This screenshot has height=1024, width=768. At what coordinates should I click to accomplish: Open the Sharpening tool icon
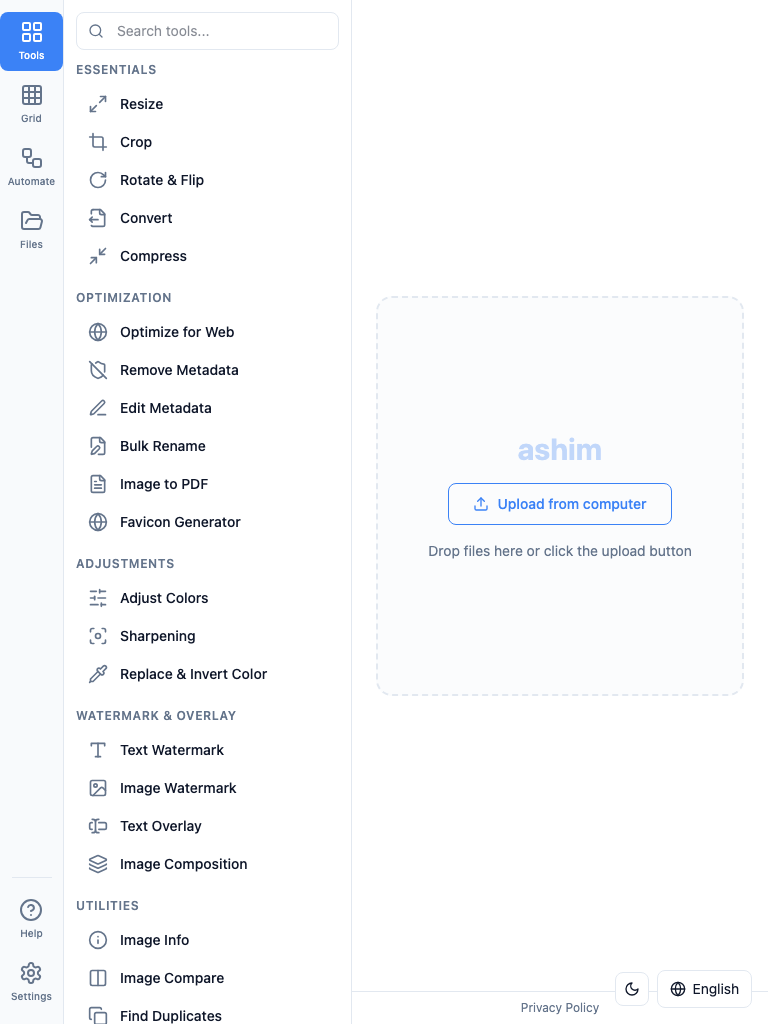(x=98, y=636)
